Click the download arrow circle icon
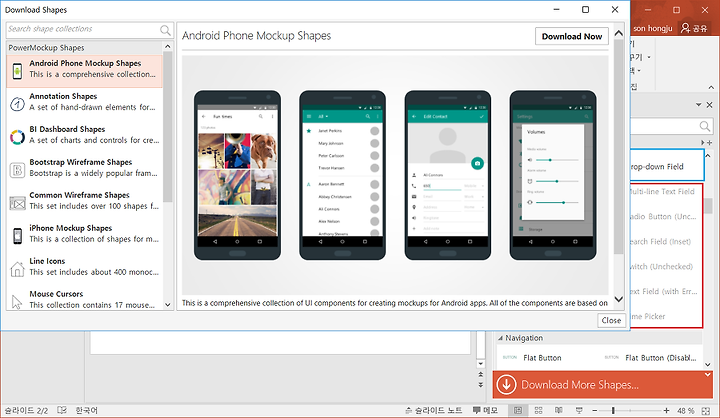This screenshot has height=418, width=720. (x=506, y=385)
